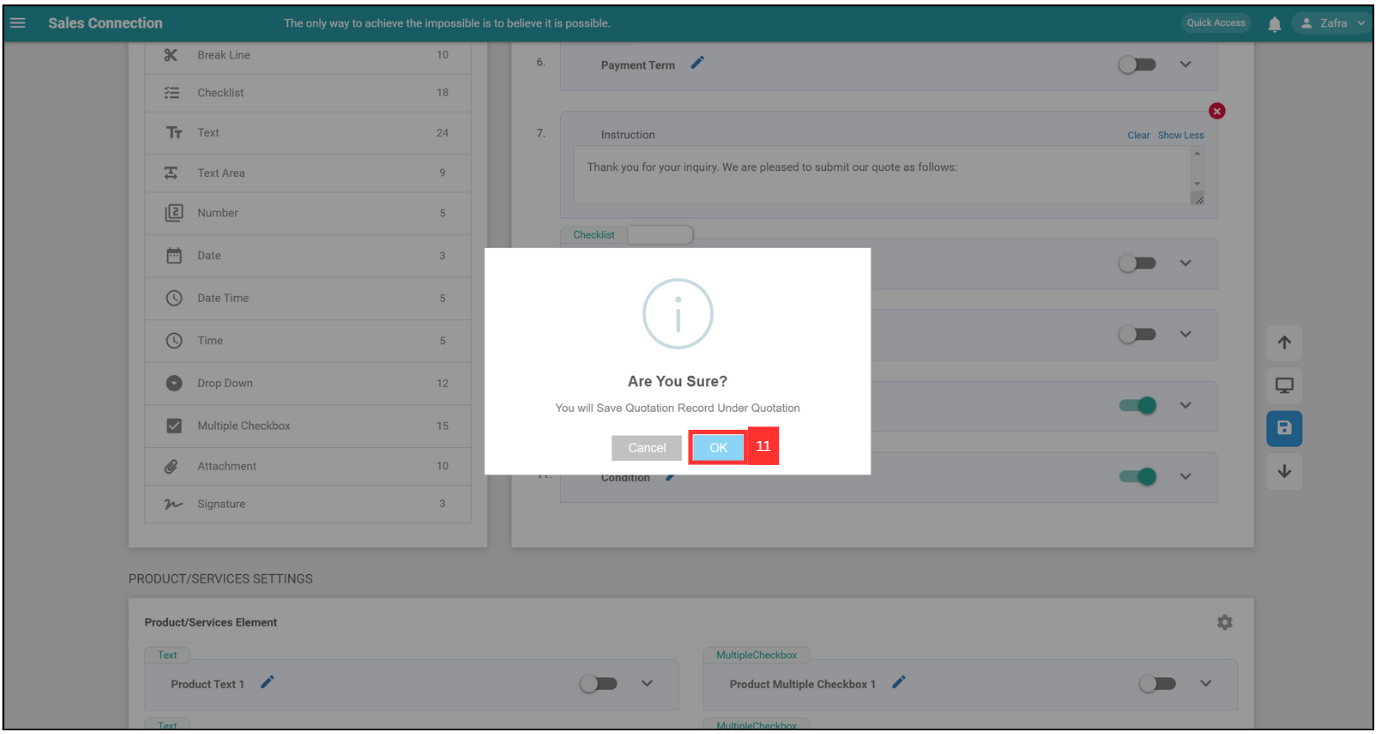Toggle the switch below Instruction field

[x=1137, y=263]
